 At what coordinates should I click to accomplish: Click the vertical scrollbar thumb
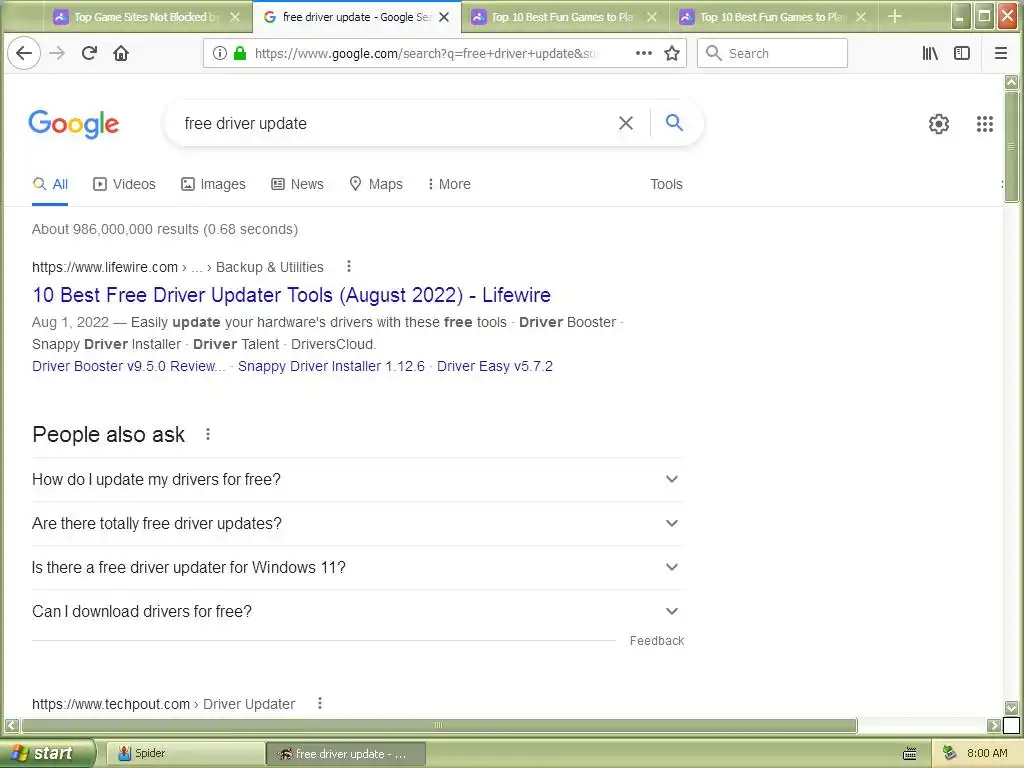click(1011, 147)
